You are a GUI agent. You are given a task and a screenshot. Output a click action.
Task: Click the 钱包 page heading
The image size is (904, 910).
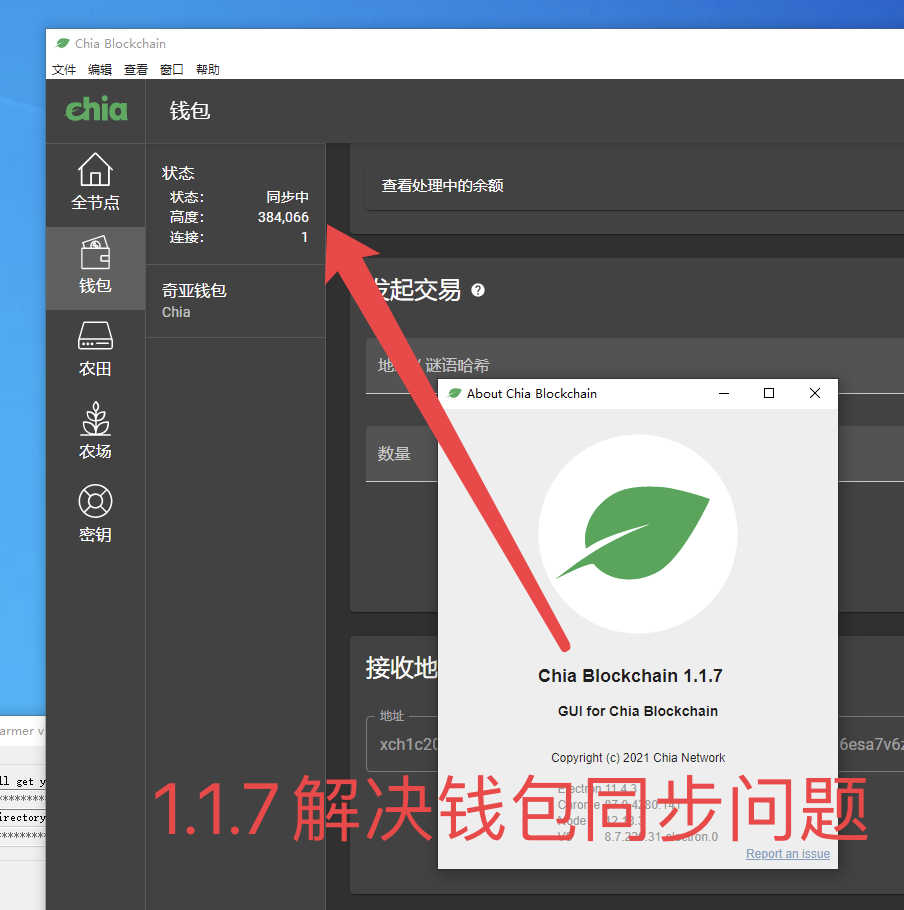tap(190, 111)
